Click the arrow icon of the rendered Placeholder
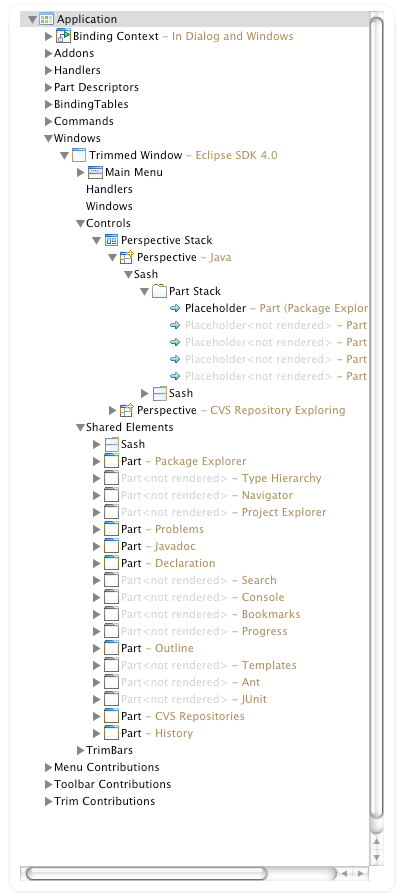This screenshot has height=893, width=397. coord(175,308)
